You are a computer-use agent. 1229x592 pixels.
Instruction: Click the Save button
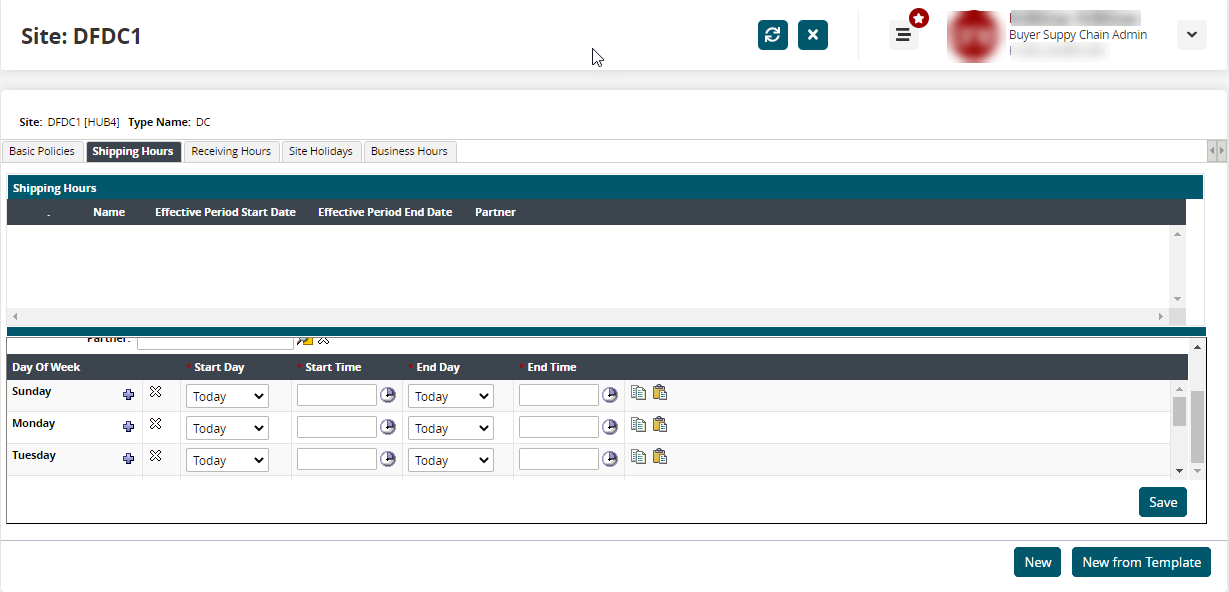1162,502
